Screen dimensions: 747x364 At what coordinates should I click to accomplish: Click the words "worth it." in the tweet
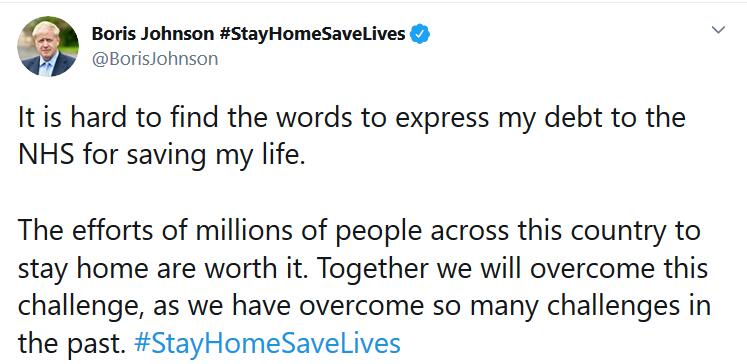click(x=272, y=269)
